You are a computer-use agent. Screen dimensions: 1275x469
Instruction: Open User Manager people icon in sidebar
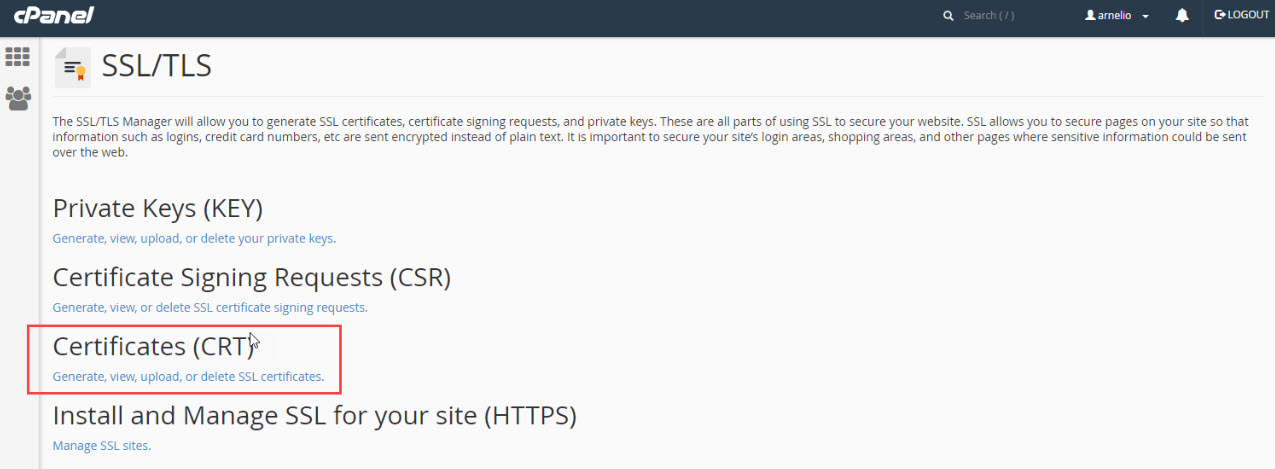pyautogui.click(x=18, y=98)
